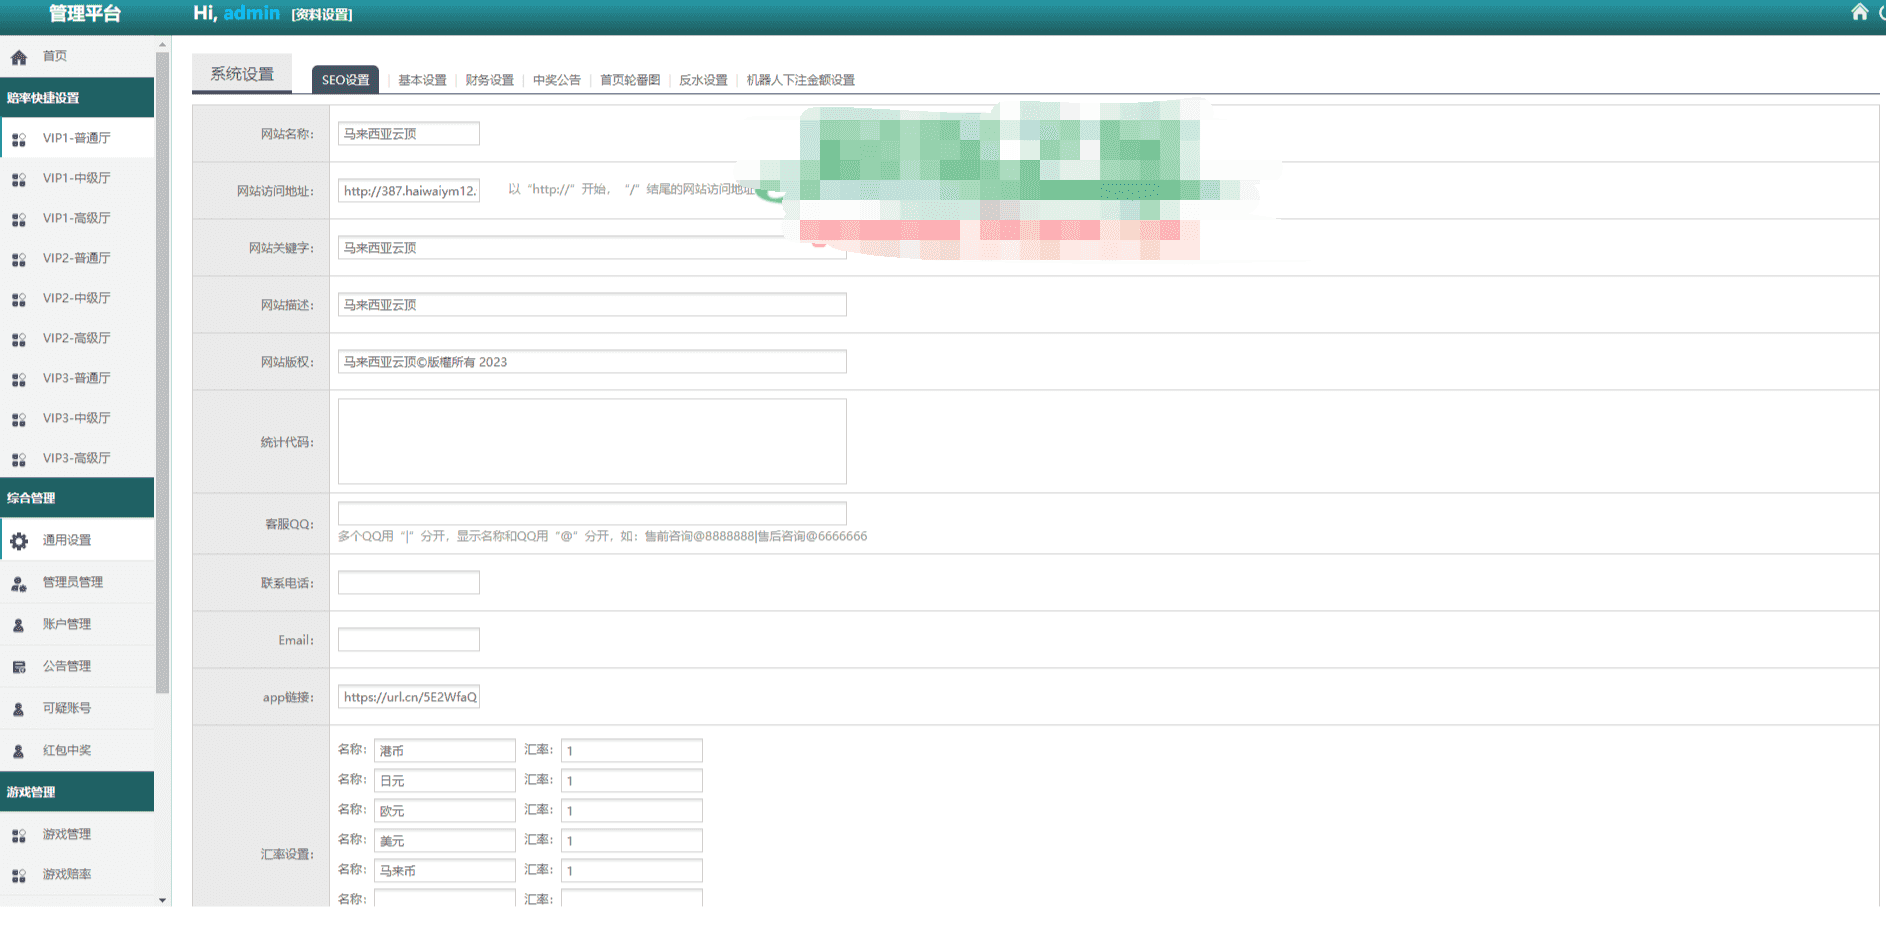Viewport: 1886px width, 936px height.
Task: Open the 中奖公告 tab
Action: coord(556,80)
